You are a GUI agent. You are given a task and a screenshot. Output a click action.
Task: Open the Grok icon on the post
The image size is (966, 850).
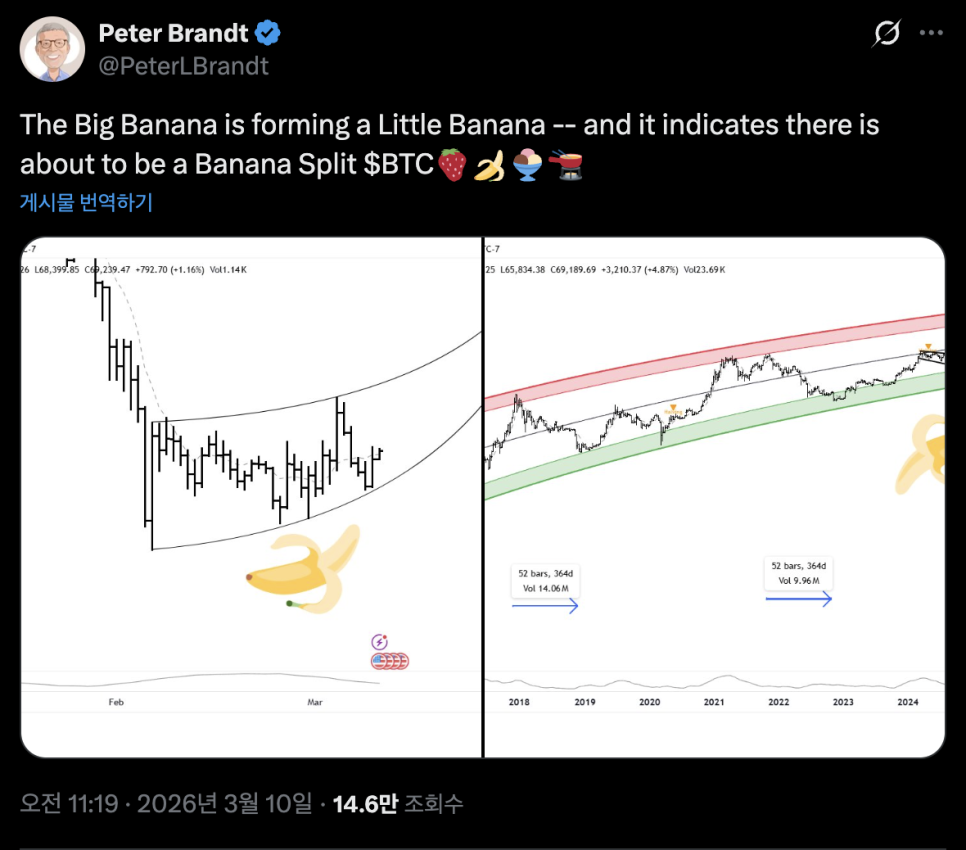(x=886, y=34)
